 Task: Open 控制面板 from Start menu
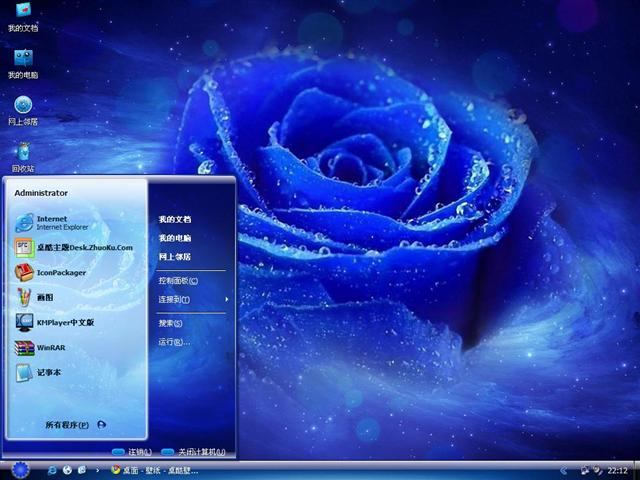pos(178,281)
